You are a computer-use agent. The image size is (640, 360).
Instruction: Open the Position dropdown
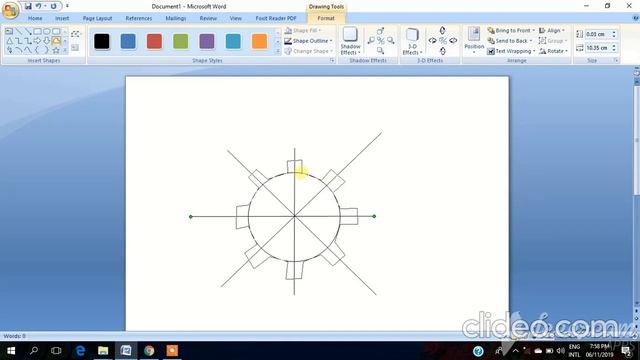click(x=474, y=41)
